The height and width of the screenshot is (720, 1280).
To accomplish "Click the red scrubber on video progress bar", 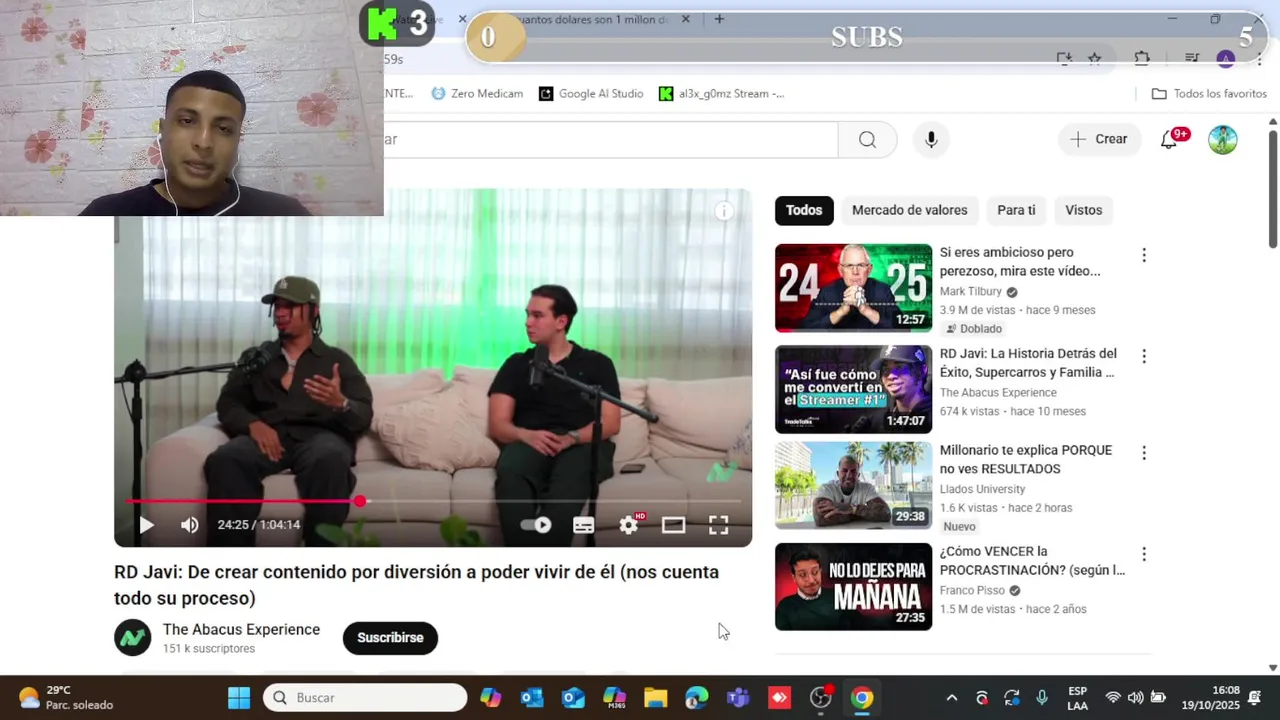I will (x=360, y=500).
